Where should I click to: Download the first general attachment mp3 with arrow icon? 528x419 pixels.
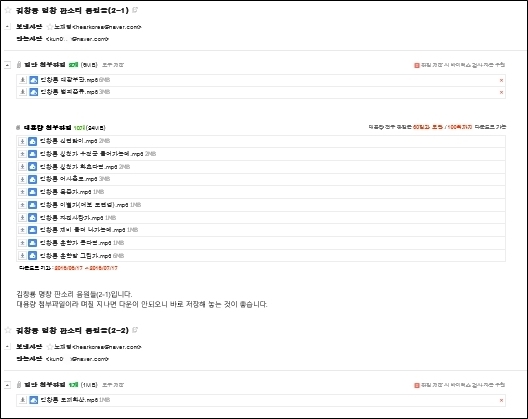23,80
